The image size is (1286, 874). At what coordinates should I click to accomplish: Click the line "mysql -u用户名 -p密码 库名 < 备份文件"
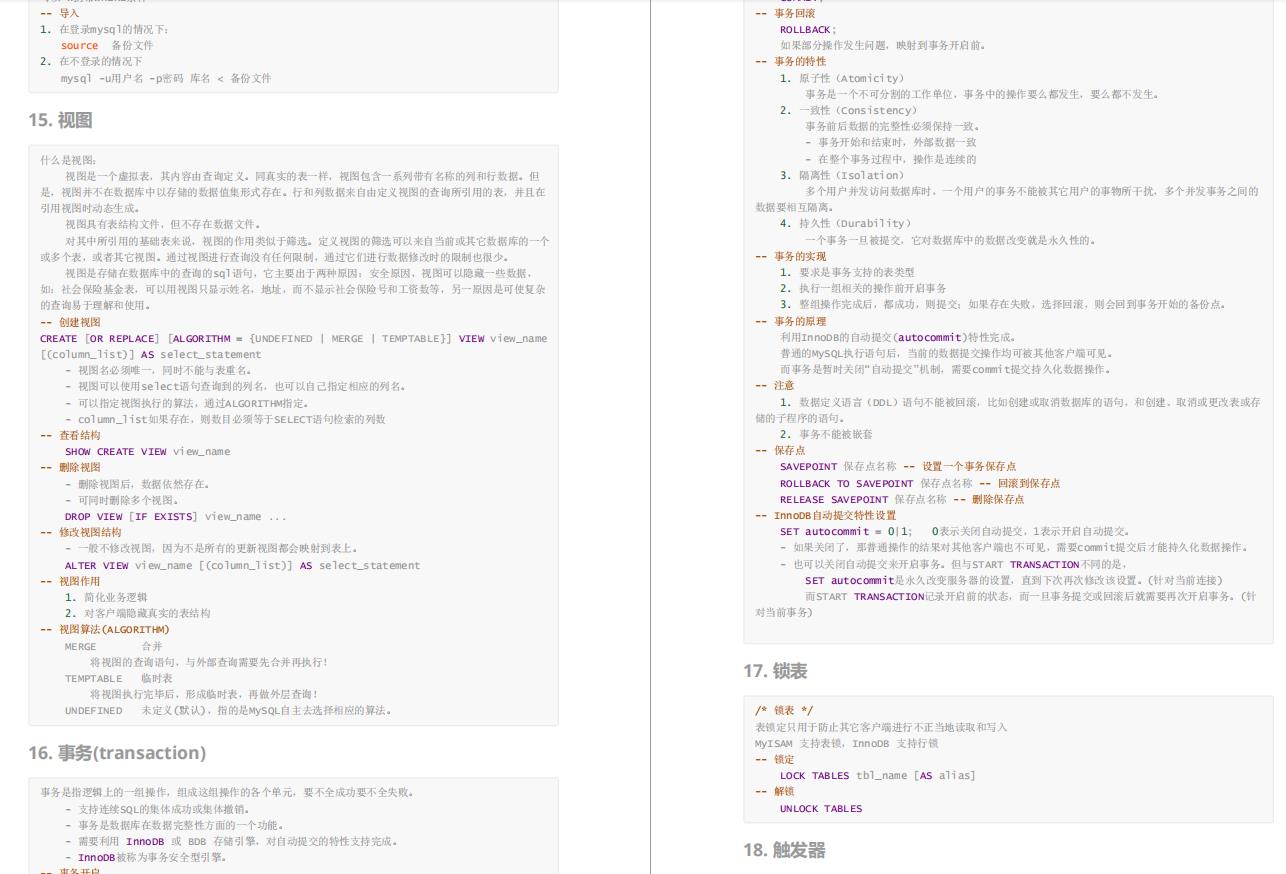[x=166, y=78]
